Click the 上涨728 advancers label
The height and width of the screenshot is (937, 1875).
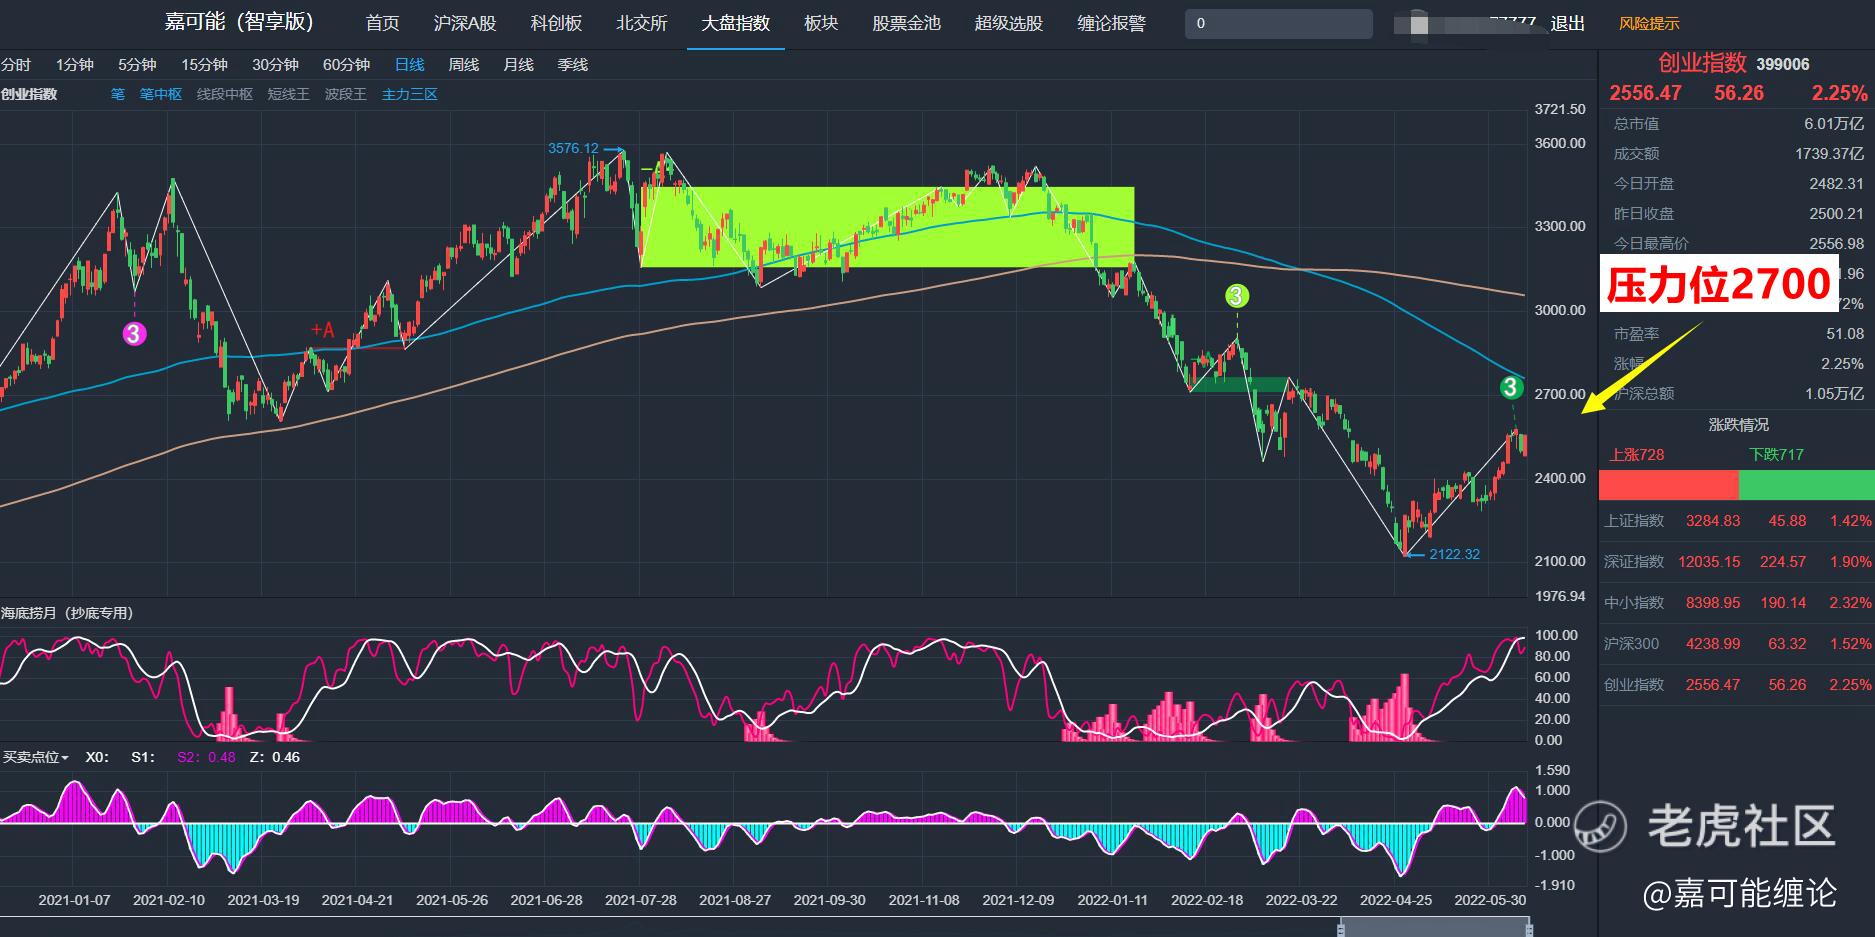point(1636,455)
